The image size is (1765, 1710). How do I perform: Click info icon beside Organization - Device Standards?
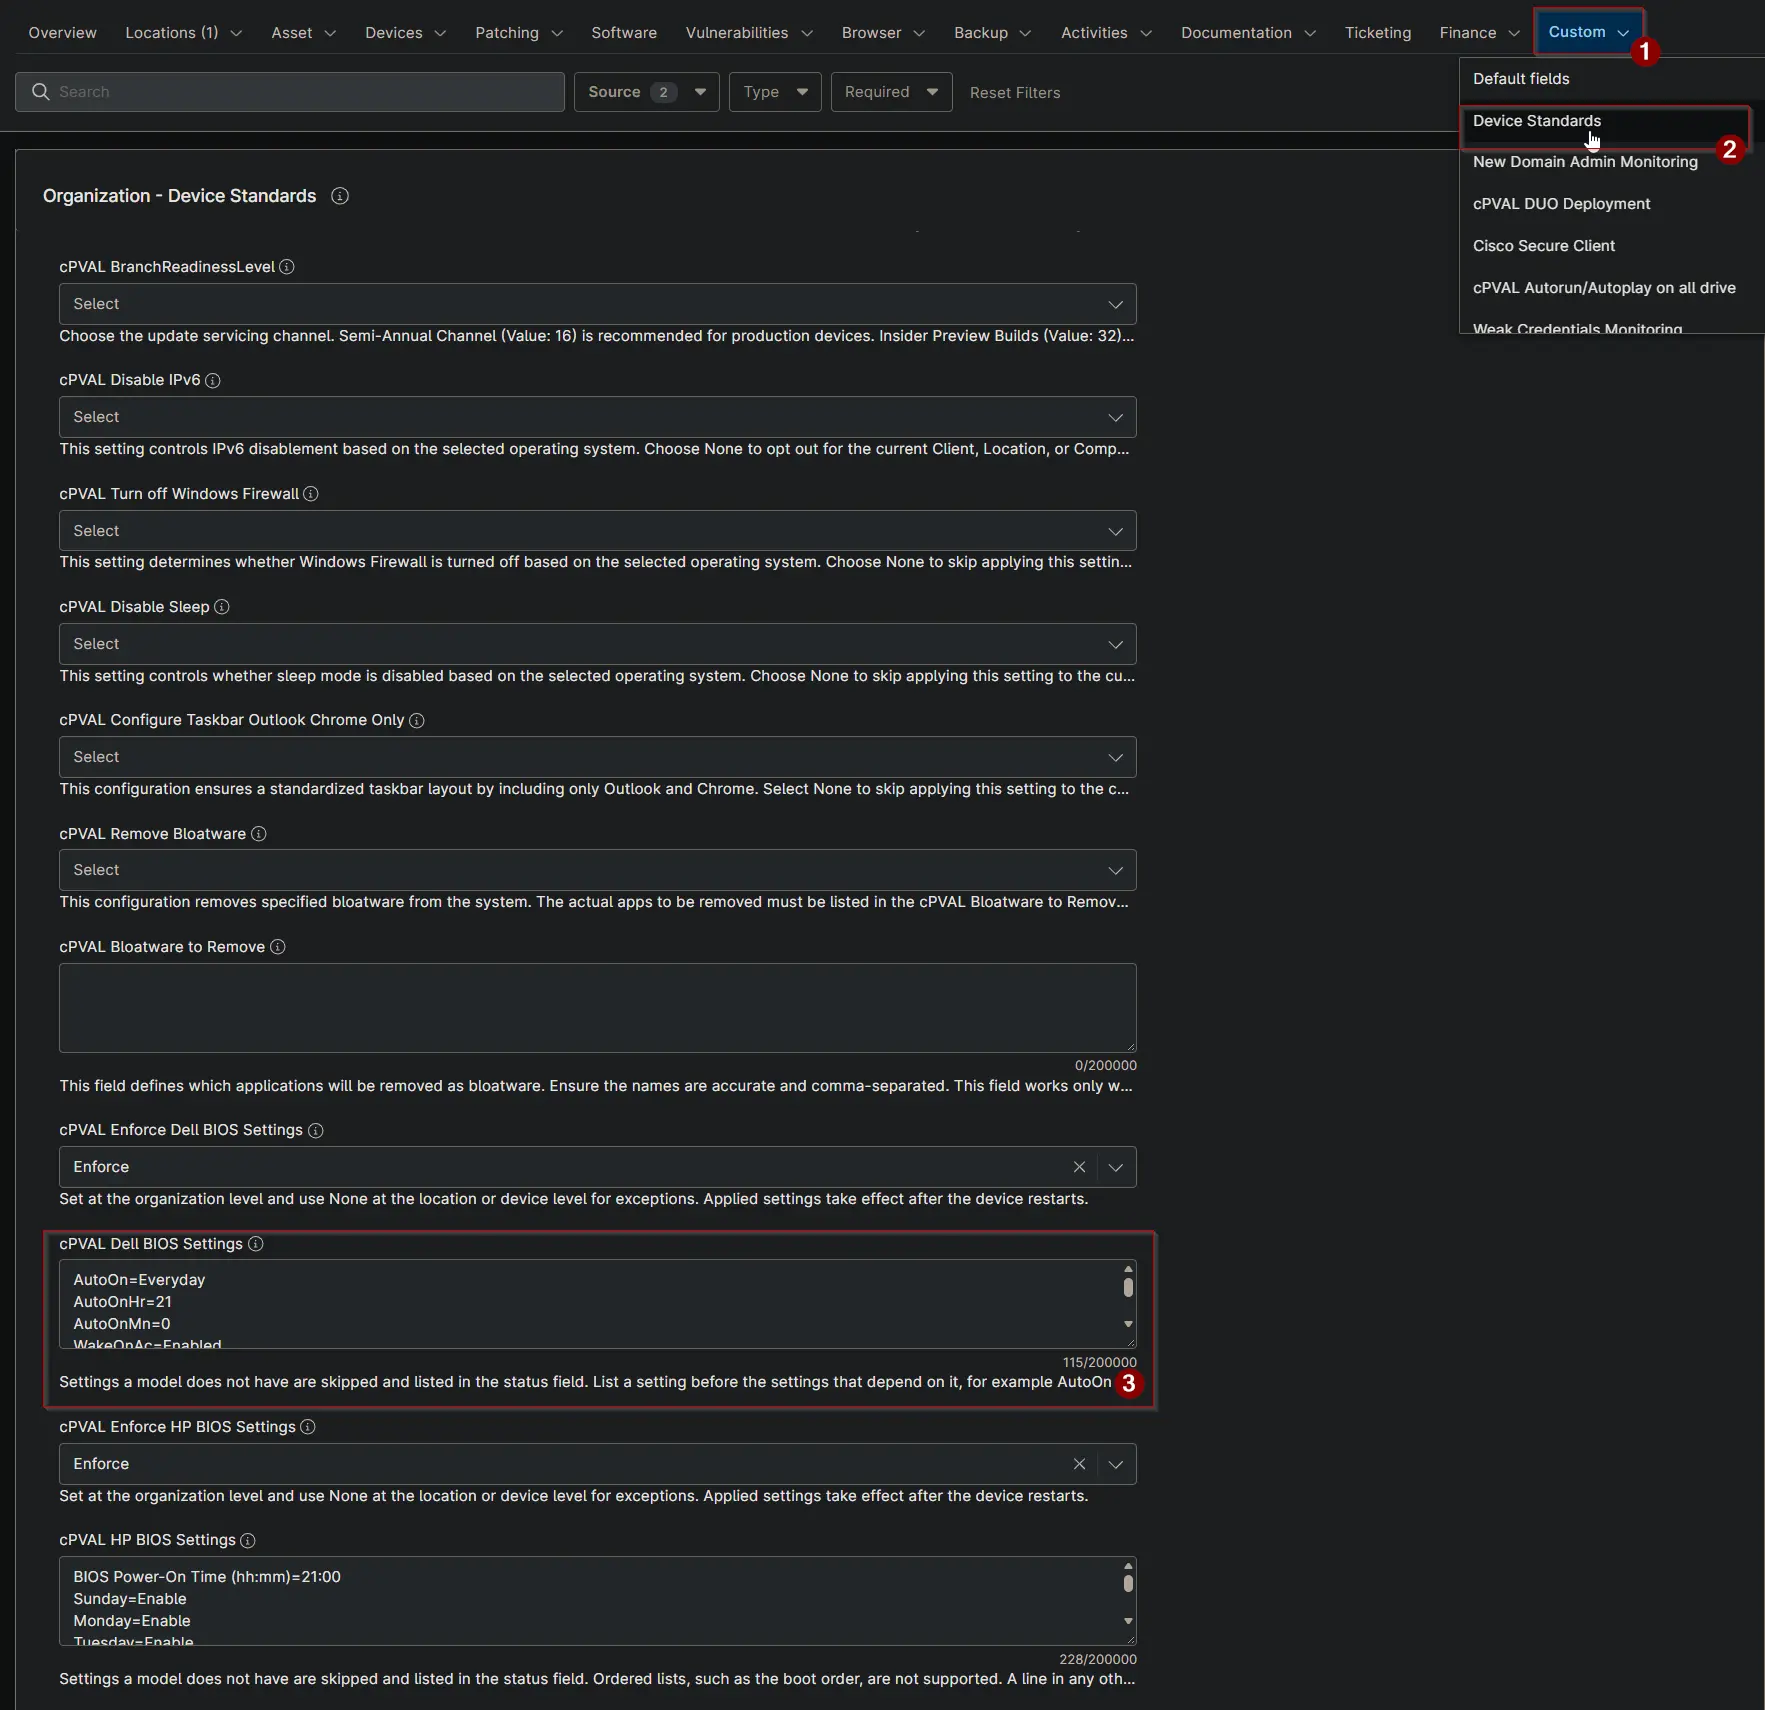coord(340,196)
